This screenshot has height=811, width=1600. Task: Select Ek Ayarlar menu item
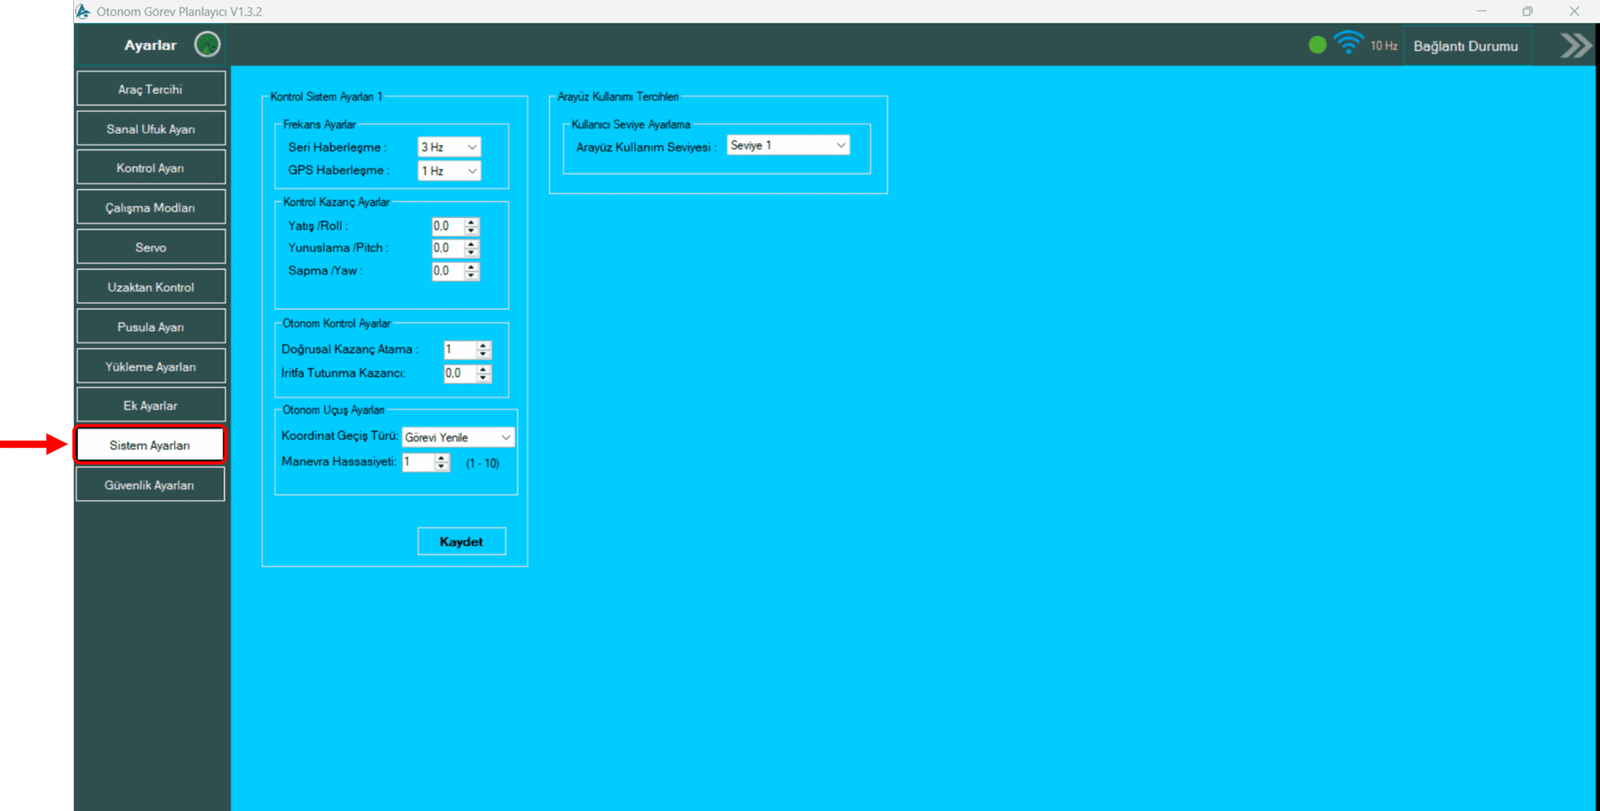click(x=151, y=406)
